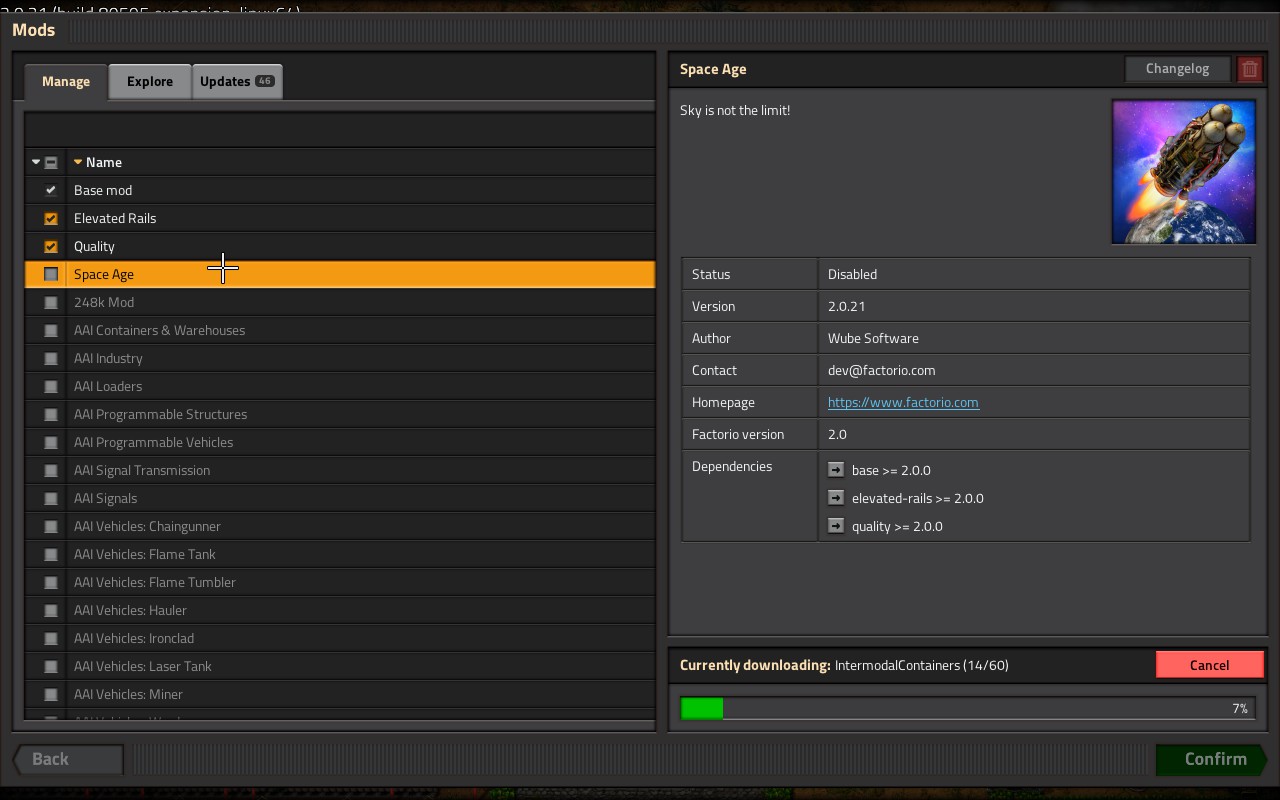Select AAI Vehicles: Hauler row
1280x800 pixels.
pos(340,610)
